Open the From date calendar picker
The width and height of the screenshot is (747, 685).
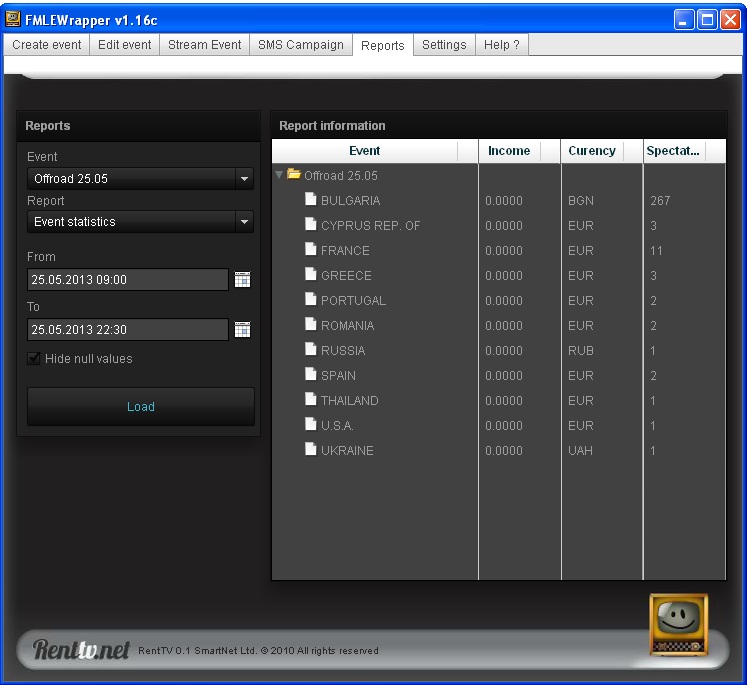(242, 280)
